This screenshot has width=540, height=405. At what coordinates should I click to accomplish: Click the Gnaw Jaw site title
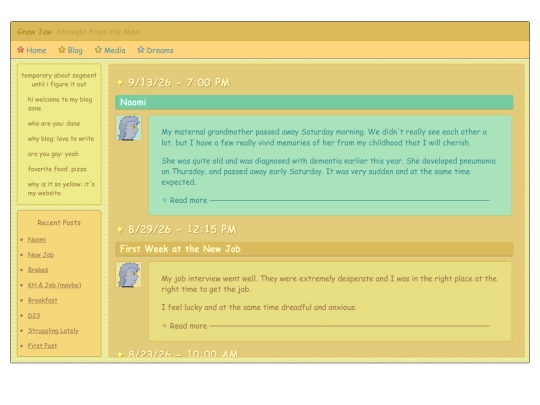coord(34,32)
